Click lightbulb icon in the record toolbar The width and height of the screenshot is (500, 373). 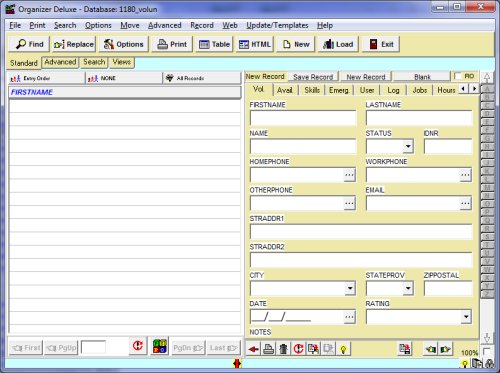click(x=343, y=349)
